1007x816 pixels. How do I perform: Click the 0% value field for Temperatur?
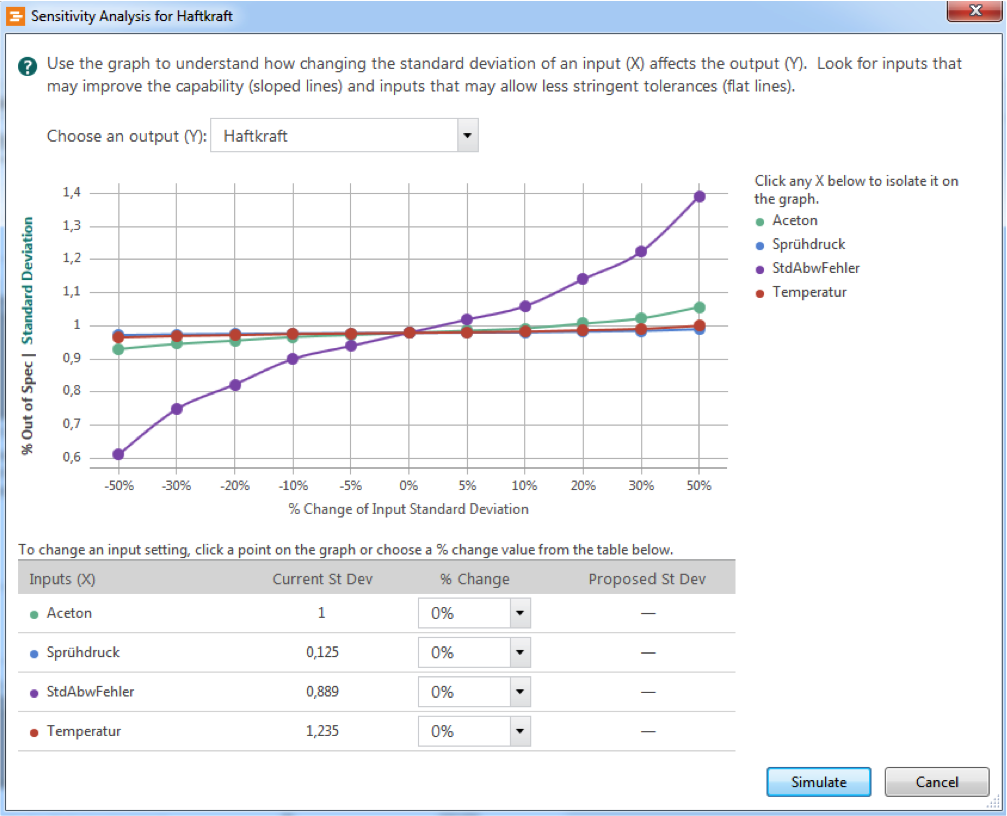click(x=464, y=731)
